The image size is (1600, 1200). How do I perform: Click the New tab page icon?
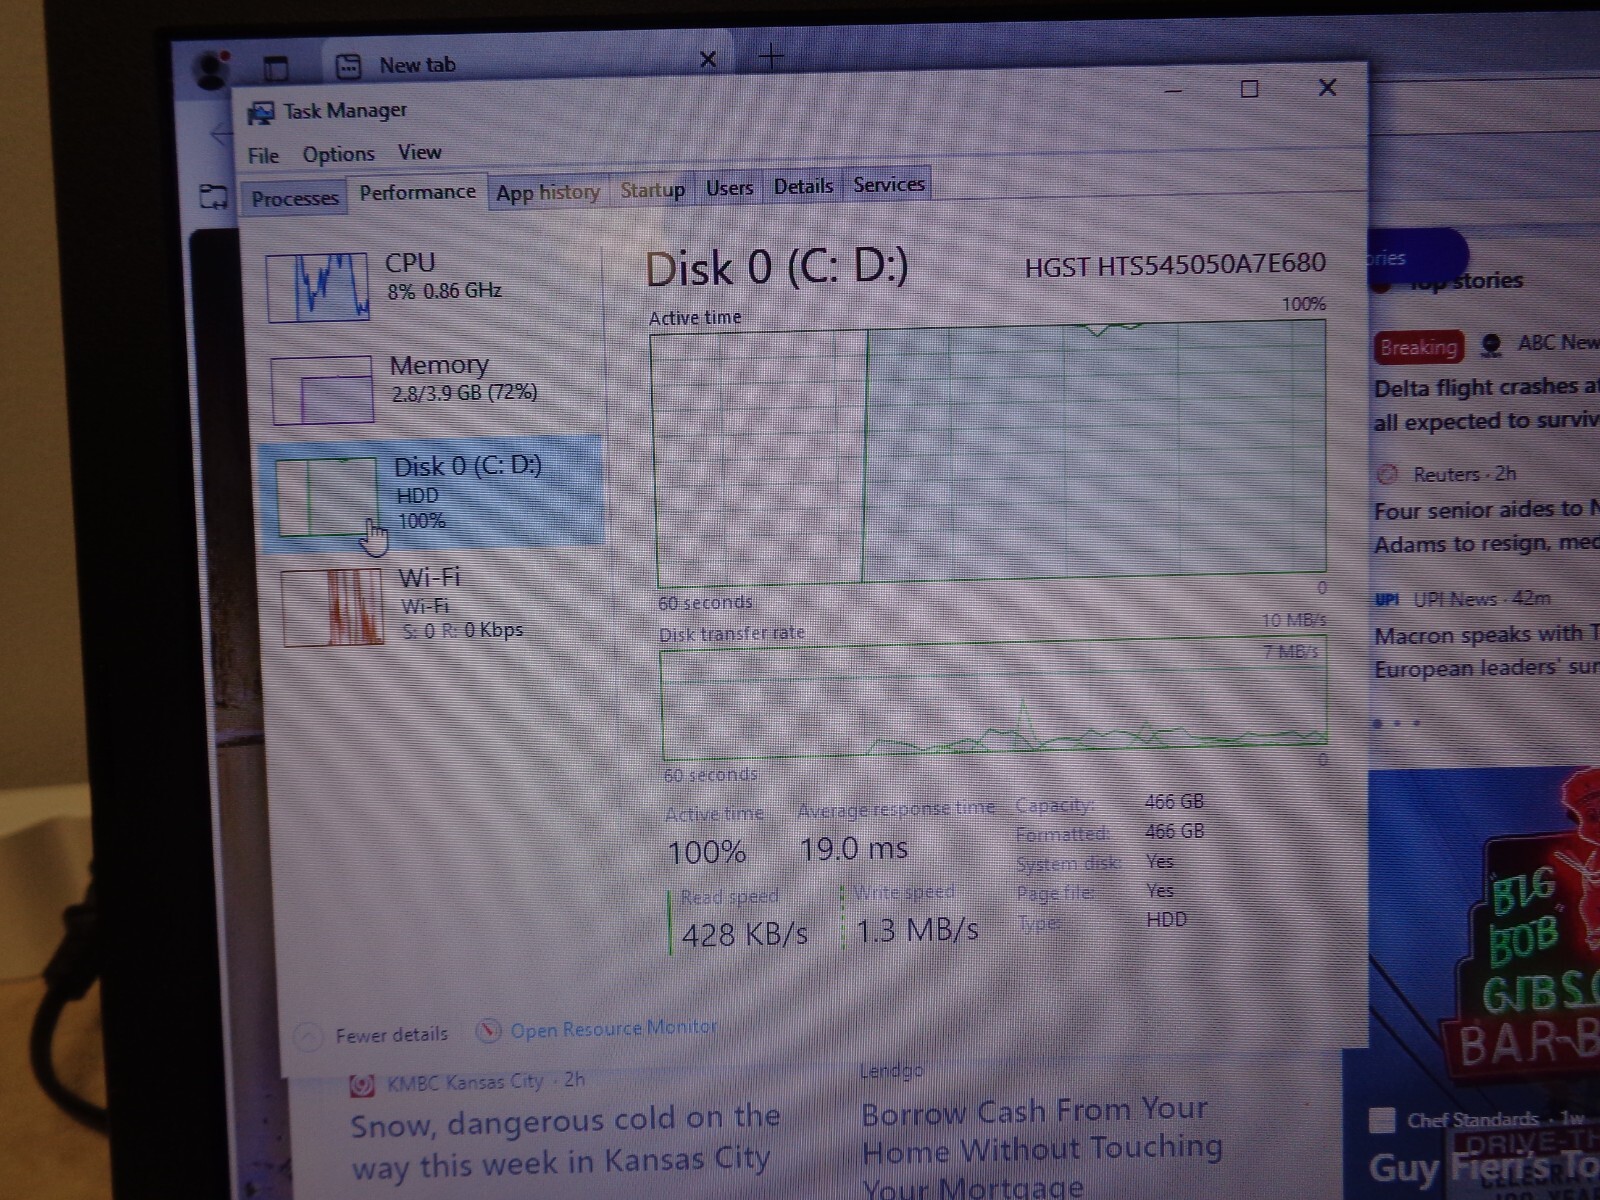click(348, 66)
